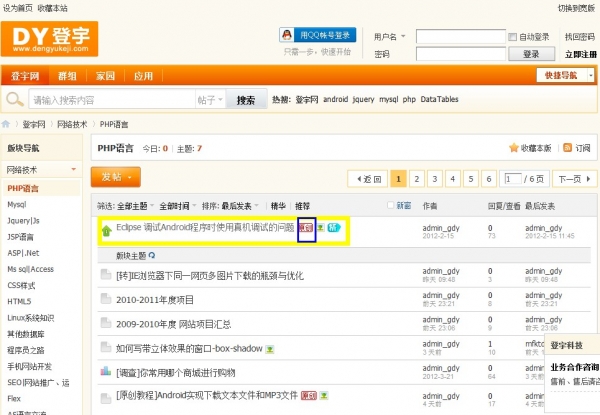Click 网络技术 in breadcrumb
The height and width of the screenshot is (415, 600).
point(72,124)
